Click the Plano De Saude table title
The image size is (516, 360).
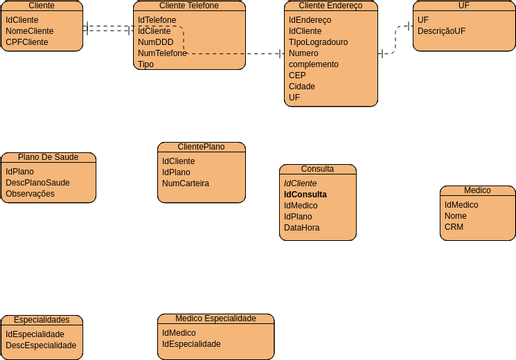(x=48, y=157)
